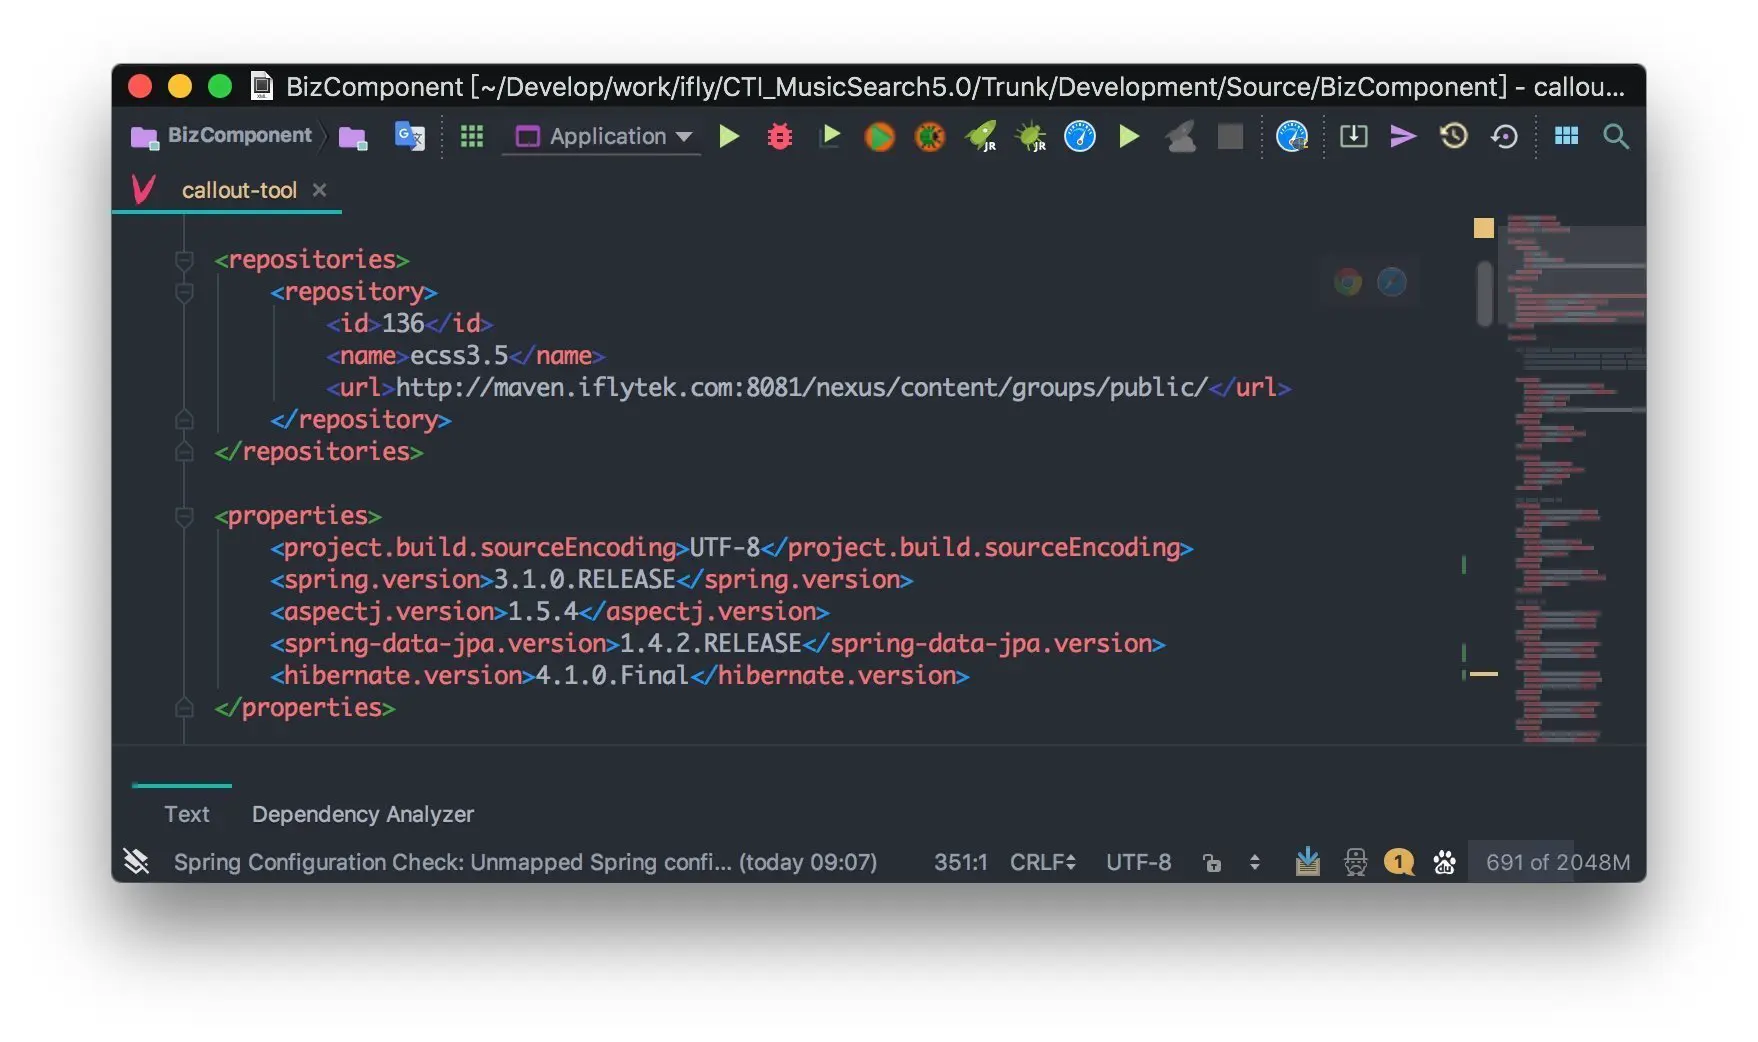This screenshot has width=1758, height=1042.
Task: Click the Show History clock icon
Action: coord(1453,136)
